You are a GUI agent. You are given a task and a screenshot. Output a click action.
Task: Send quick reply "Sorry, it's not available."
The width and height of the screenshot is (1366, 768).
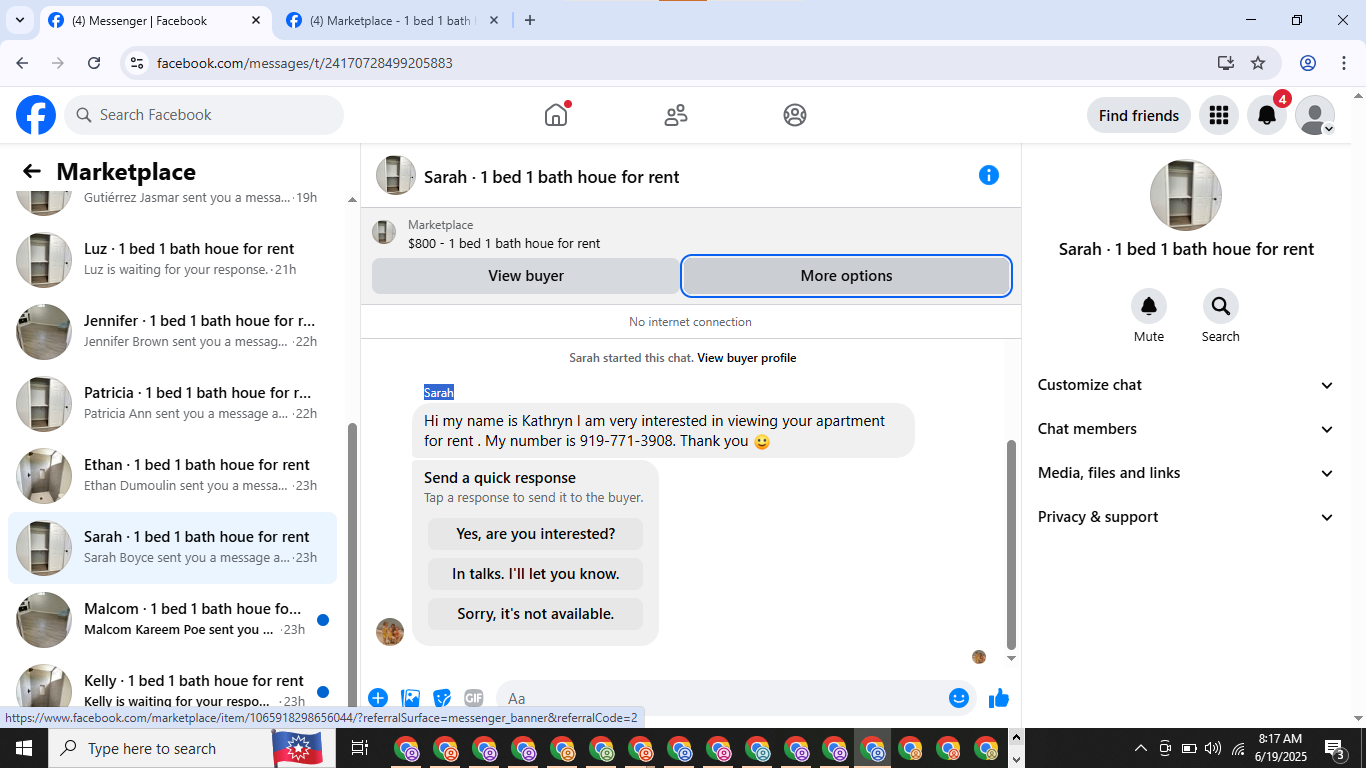[x=535, y=614]
